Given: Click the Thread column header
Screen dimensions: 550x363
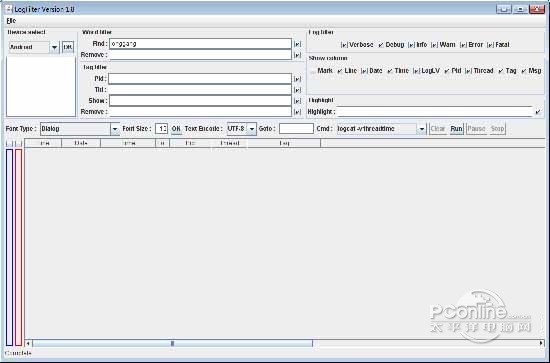Looking at the screenshot, I should click(x=230, y=143).
